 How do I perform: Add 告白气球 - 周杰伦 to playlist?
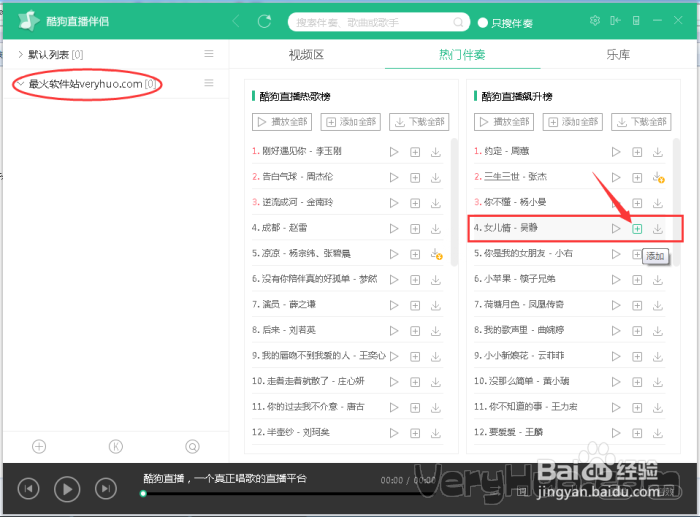pyautogui.click(x=415, y=178)
